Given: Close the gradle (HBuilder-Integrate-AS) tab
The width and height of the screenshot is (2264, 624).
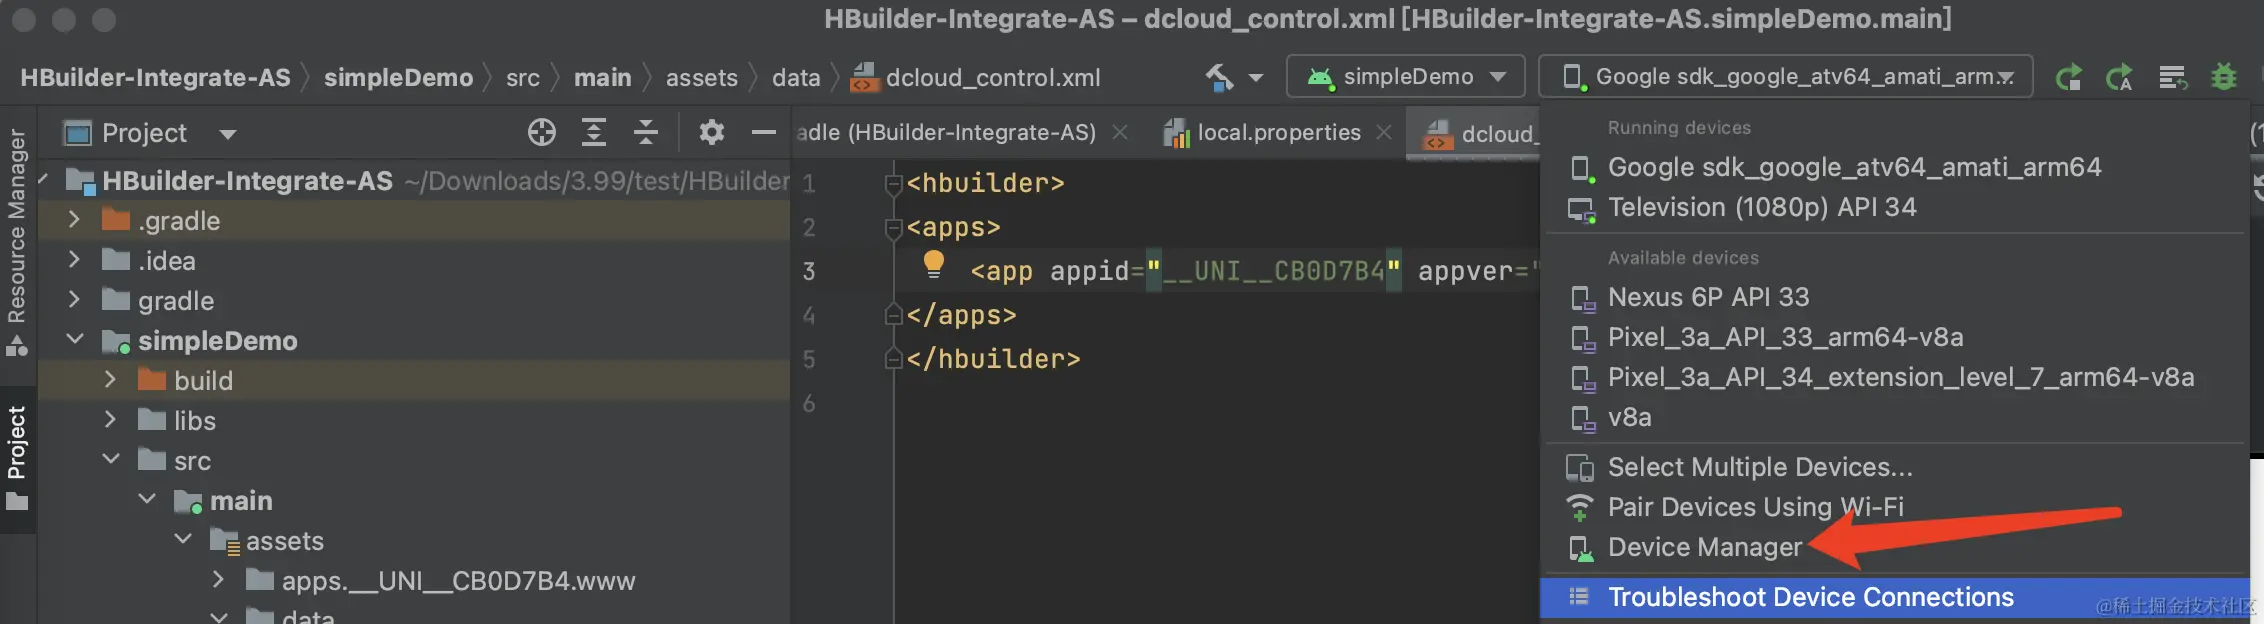Looking at the screenshot, I should click(1120, 132).
